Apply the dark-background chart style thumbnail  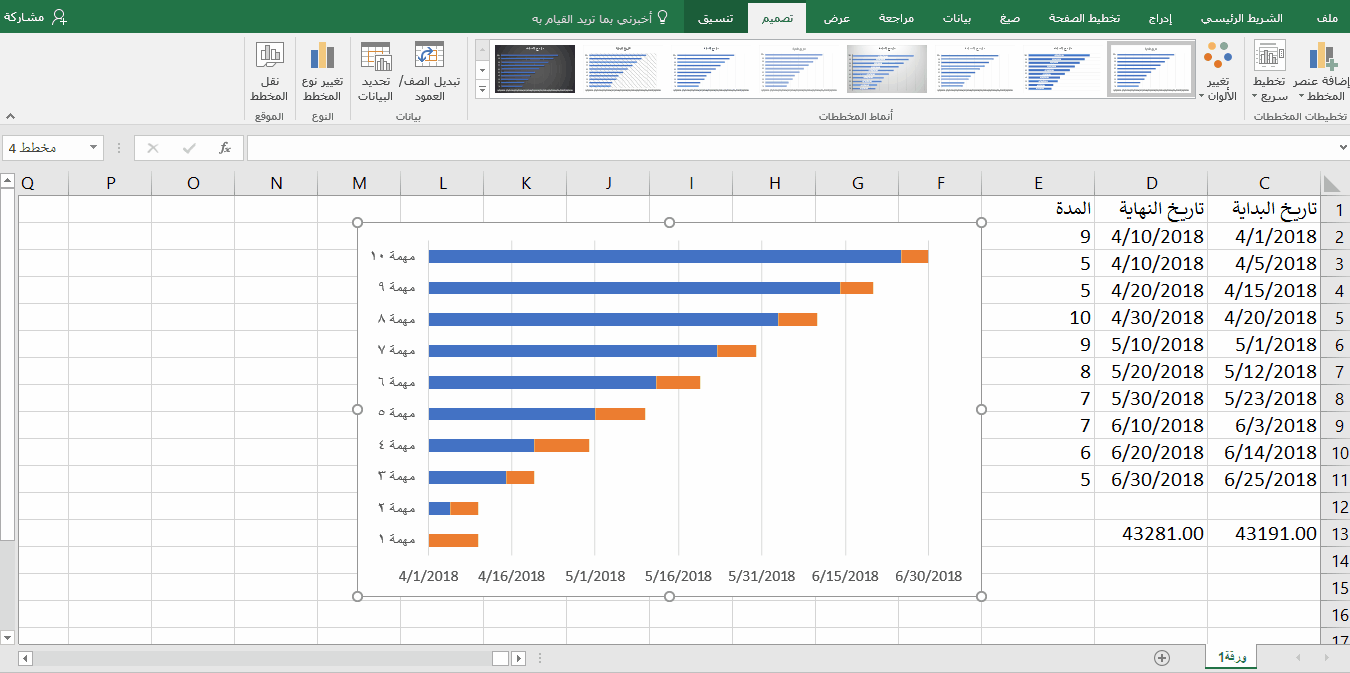pos(535,69)
